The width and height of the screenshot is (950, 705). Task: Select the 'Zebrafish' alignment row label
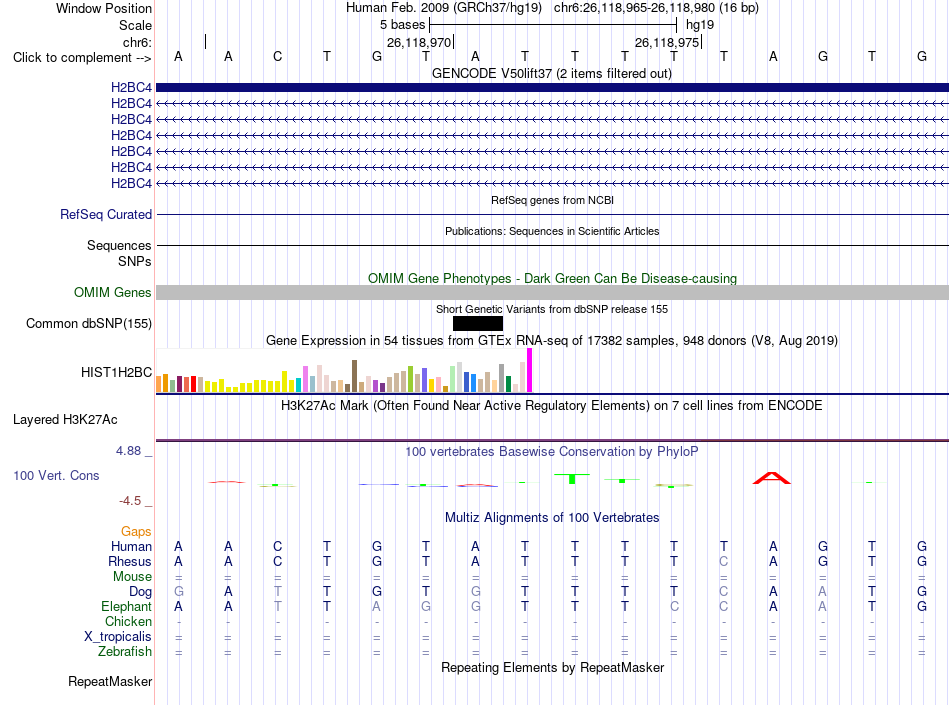(x=125, y=652)
